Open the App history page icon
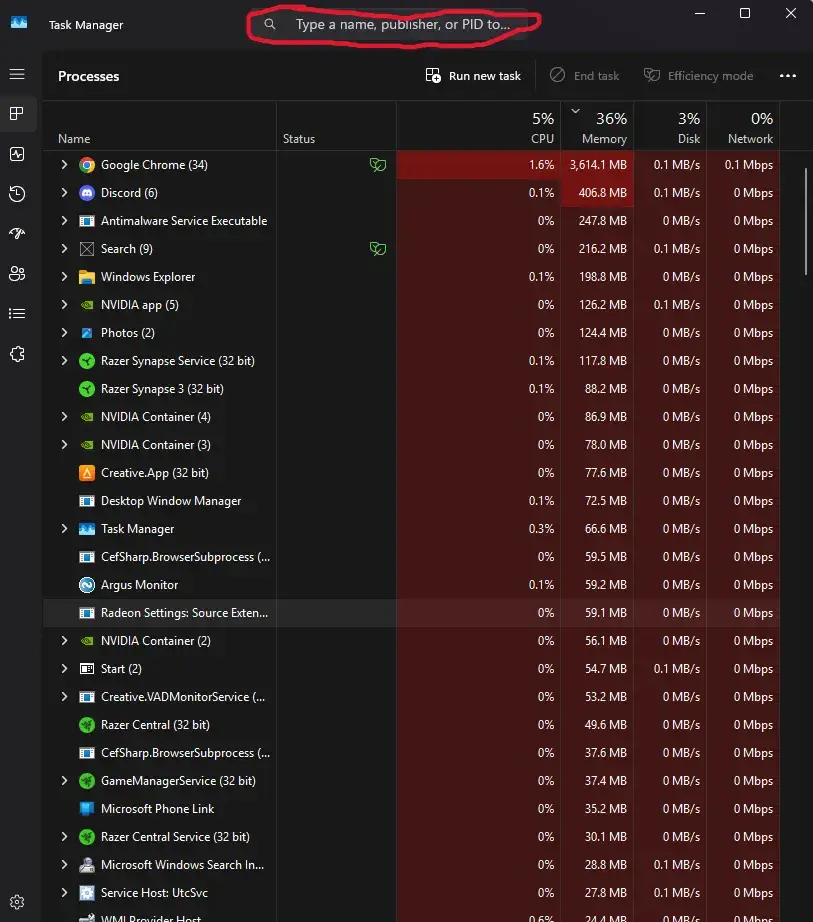 16,194
